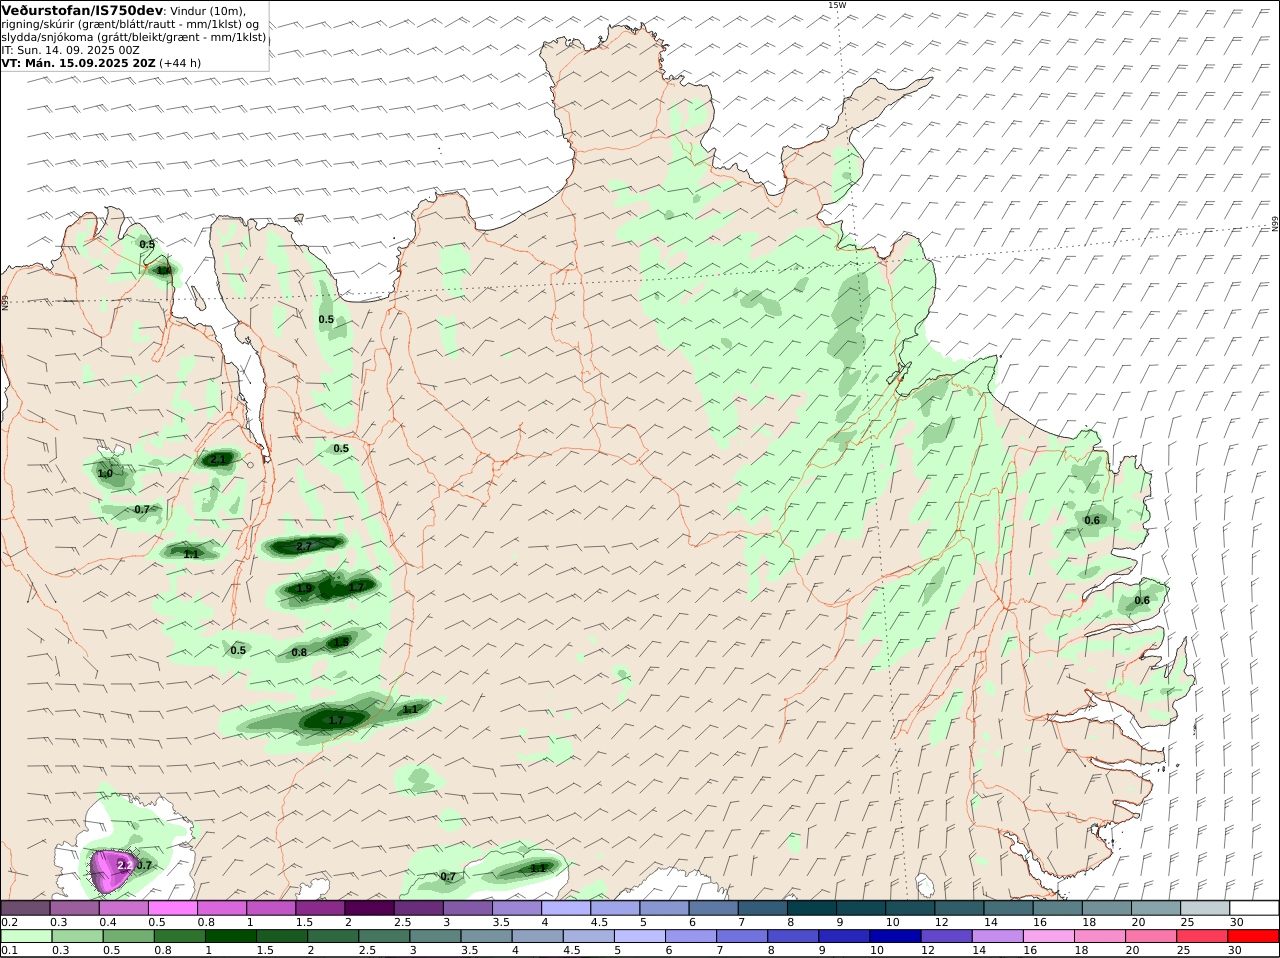Click the 0.8 green swatch on rain scale
1280x958 pixels.
180,936
